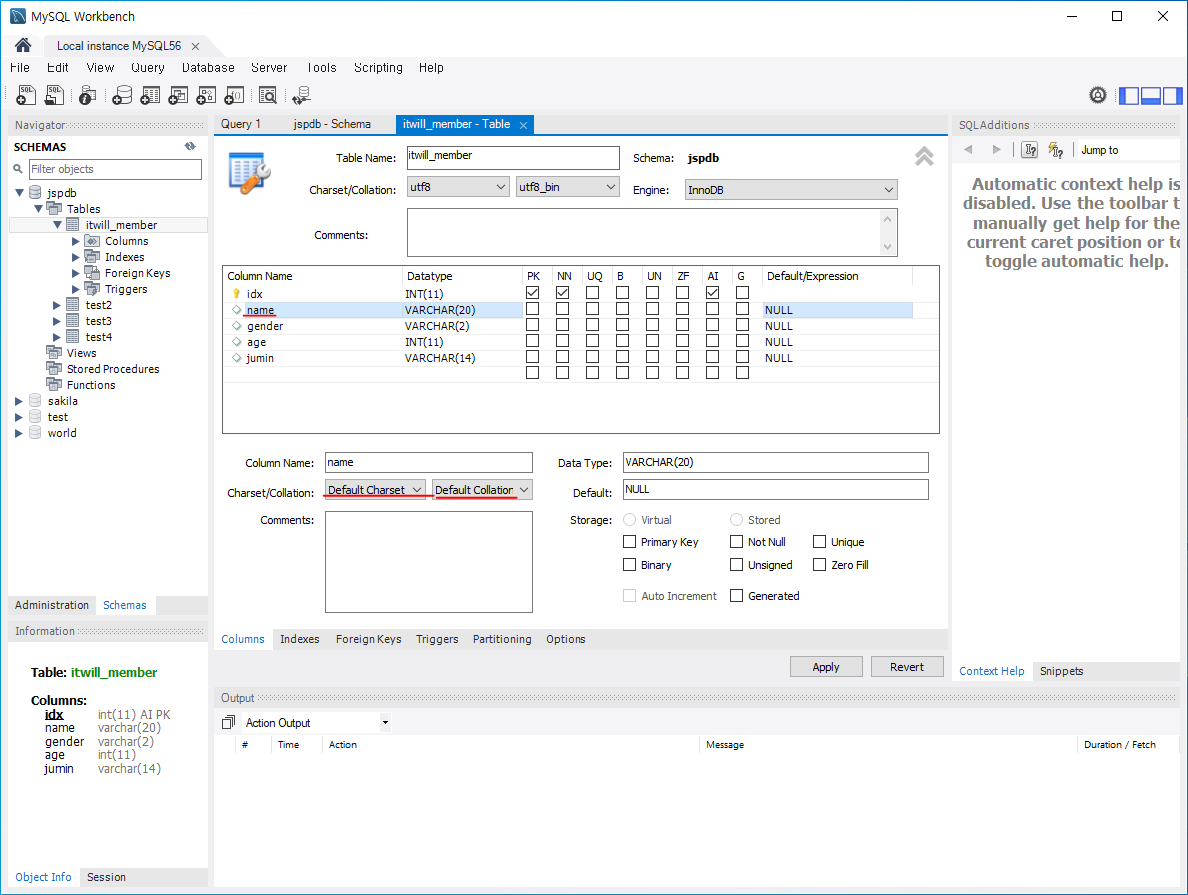This screenshot has width=1188, height=895.
Task: Open the utf8 table charset dropdown
Action: pyautogui.click(x=458, y=187)
